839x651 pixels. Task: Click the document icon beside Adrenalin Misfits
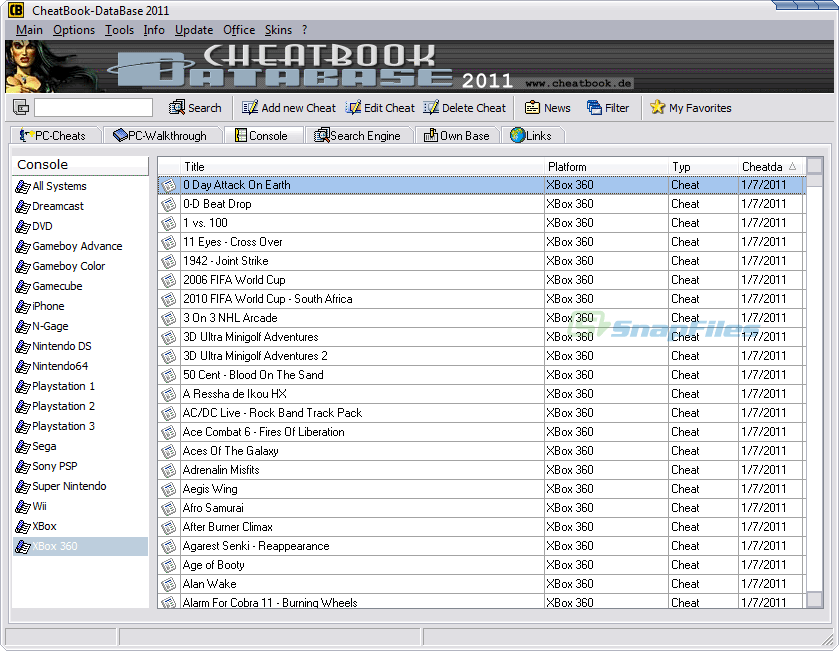click(169, 470)
